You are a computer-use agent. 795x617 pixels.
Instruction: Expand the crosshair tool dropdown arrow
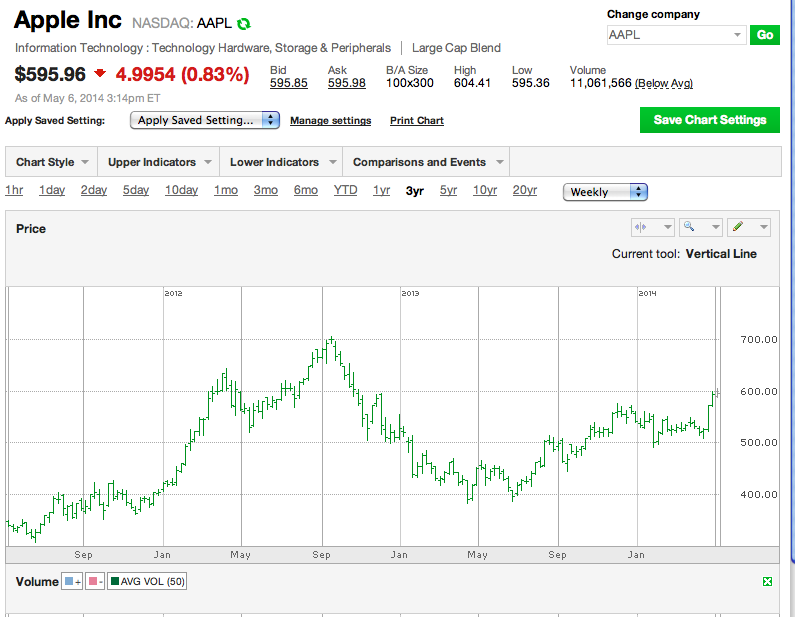coord(668,227)
